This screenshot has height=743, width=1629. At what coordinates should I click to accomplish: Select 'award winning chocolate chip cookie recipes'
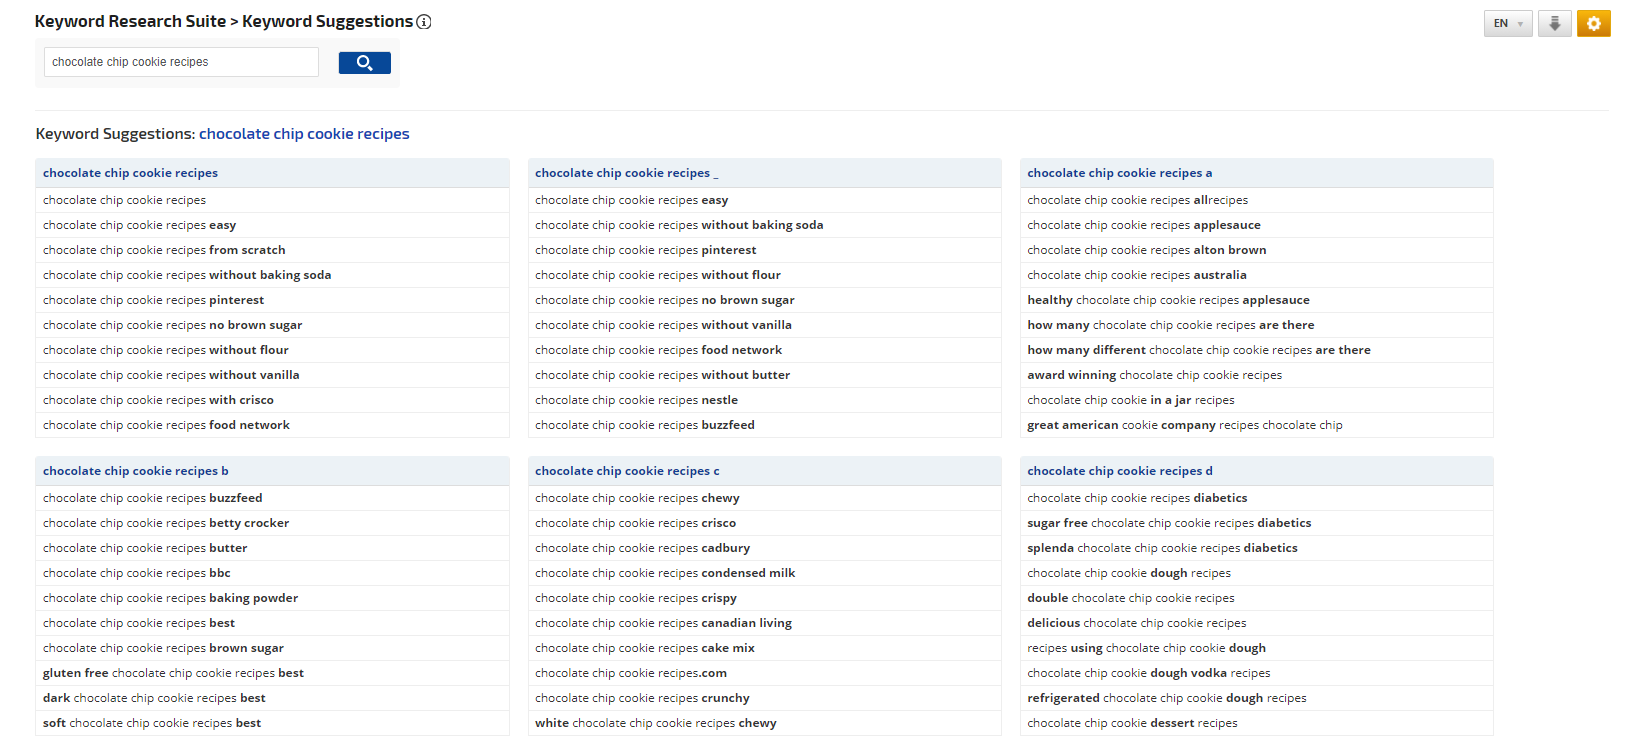click(1154, 375)
